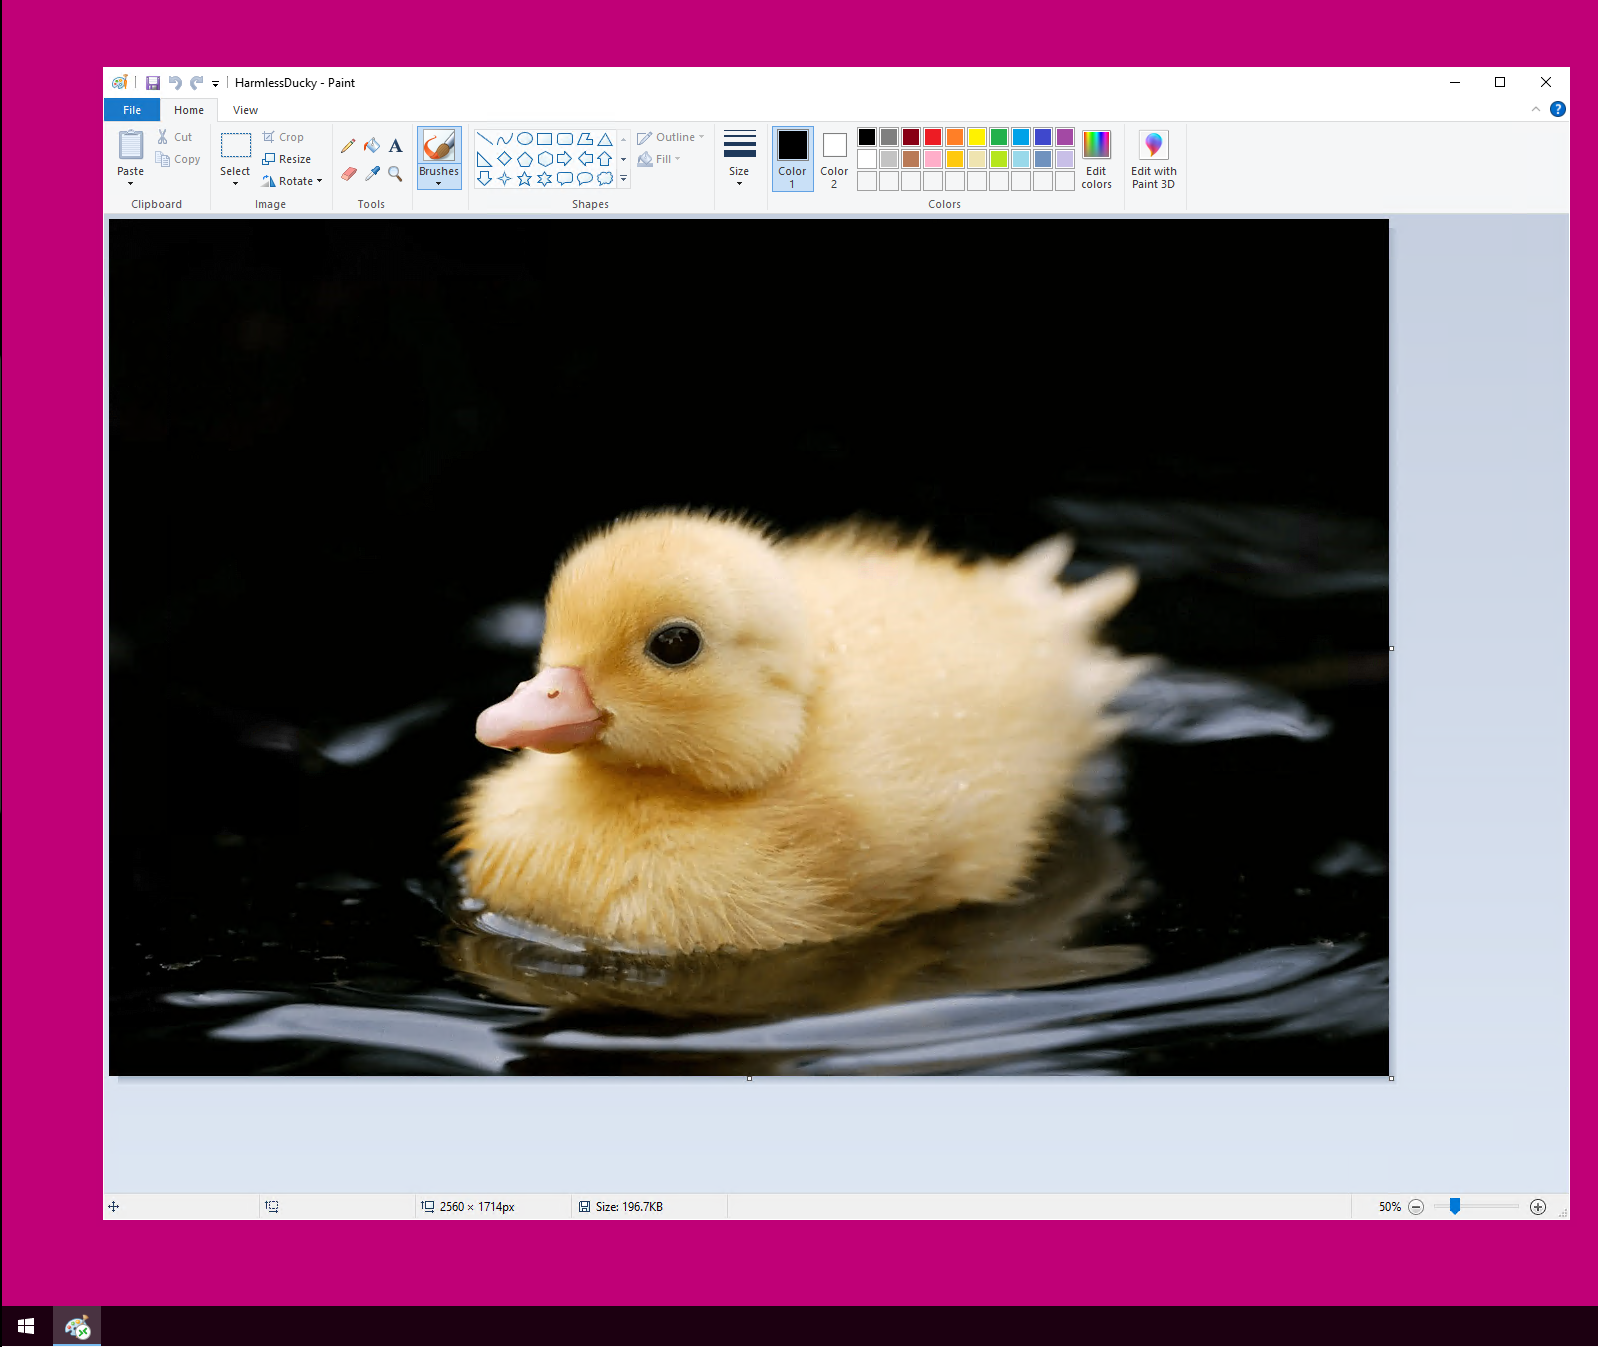Choose the Cloud callout shape
The image size is (1598, 1347).
[x=604, y=179]
